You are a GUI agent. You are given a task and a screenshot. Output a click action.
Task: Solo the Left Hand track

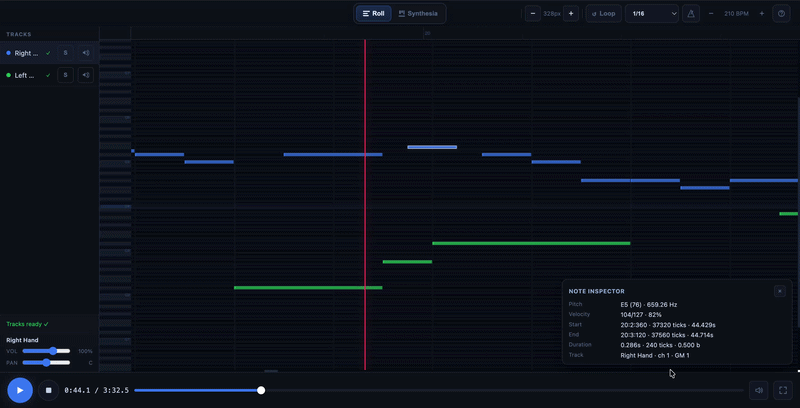click(65, 75)
